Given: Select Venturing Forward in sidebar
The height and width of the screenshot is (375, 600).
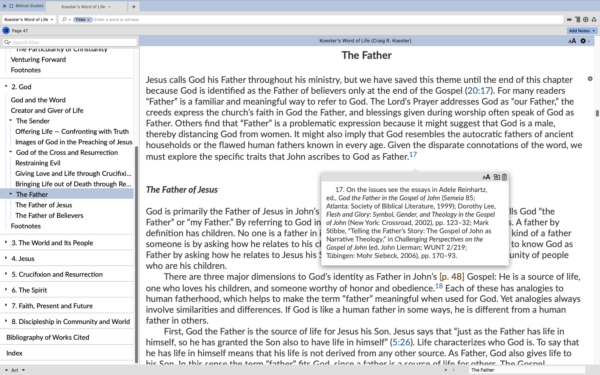Looking at the screenshot, I should click(x=38, y=59).
